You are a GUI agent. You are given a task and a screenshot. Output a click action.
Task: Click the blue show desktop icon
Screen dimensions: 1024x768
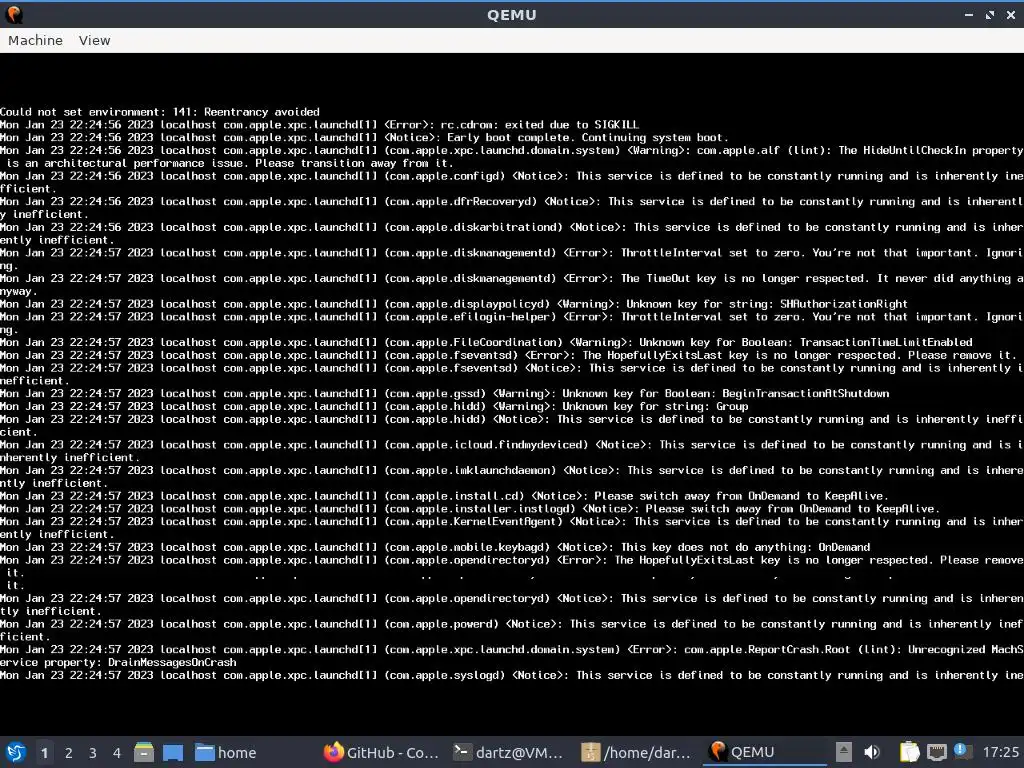point(173,752)
